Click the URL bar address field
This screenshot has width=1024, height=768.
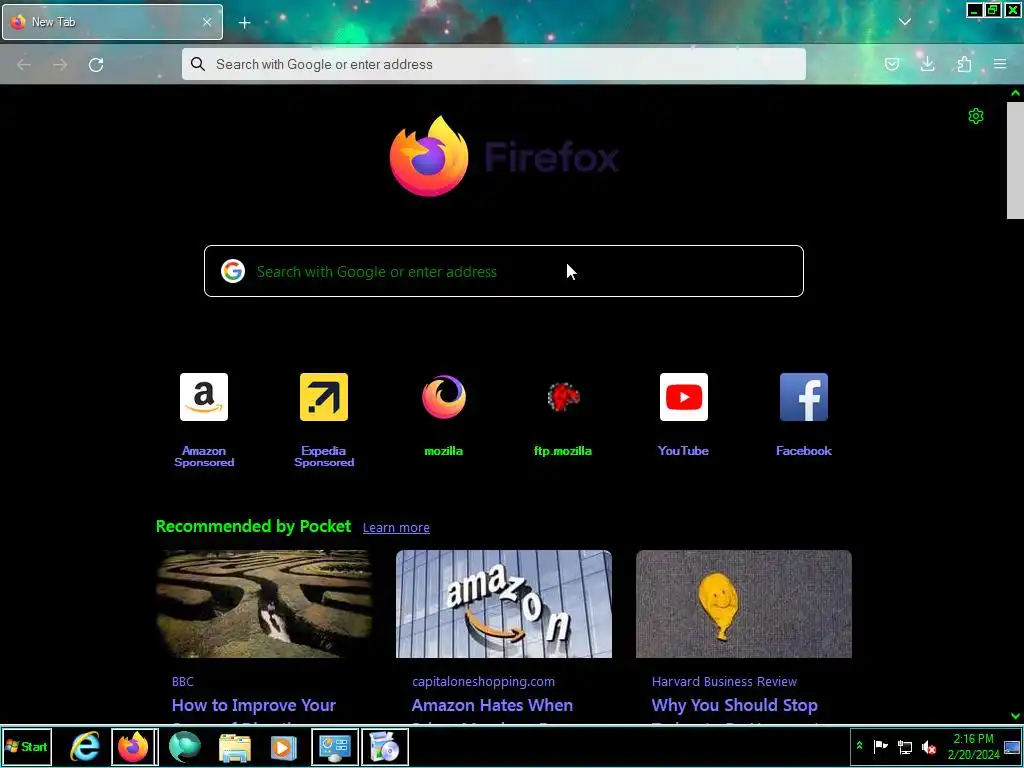(x=494, y=64)
